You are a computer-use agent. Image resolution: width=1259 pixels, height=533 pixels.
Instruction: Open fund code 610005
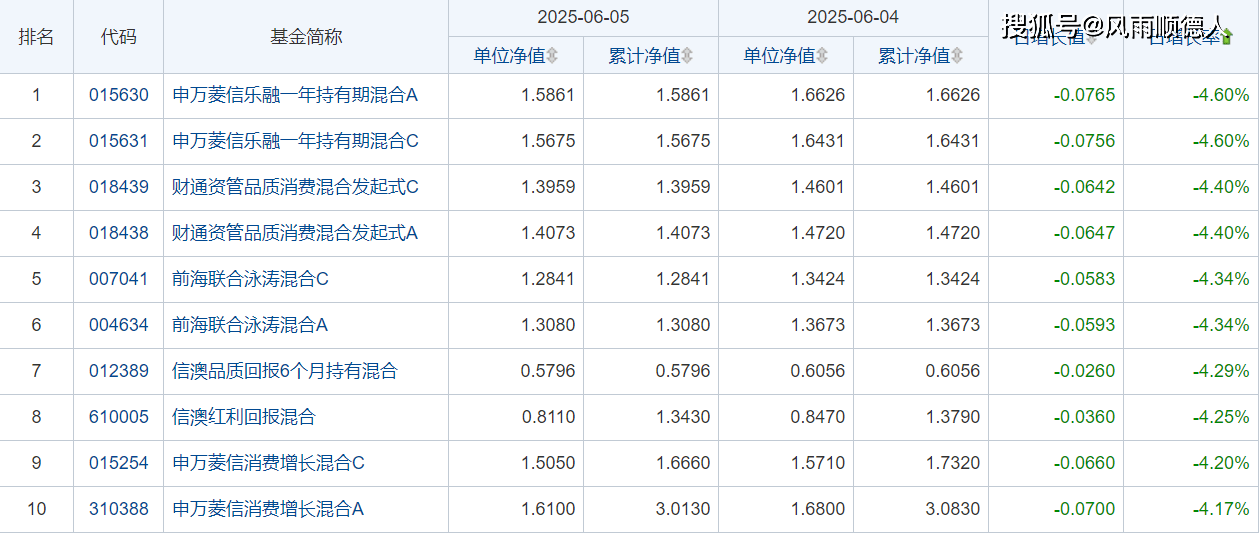point(118,417)
